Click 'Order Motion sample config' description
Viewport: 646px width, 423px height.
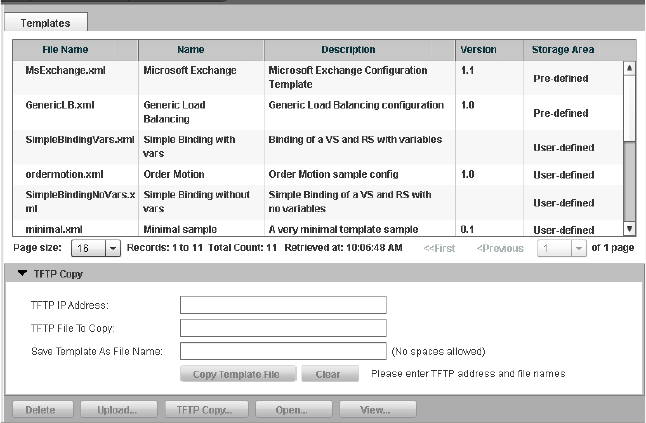[x=333, y=175]
